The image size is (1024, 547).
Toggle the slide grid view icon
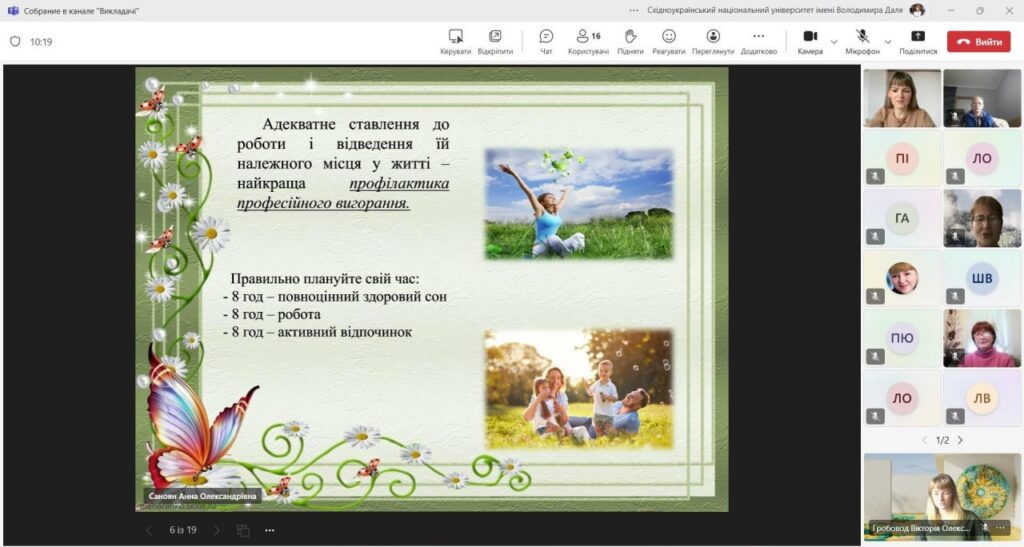pyautogui.click(x=243, y=530)
